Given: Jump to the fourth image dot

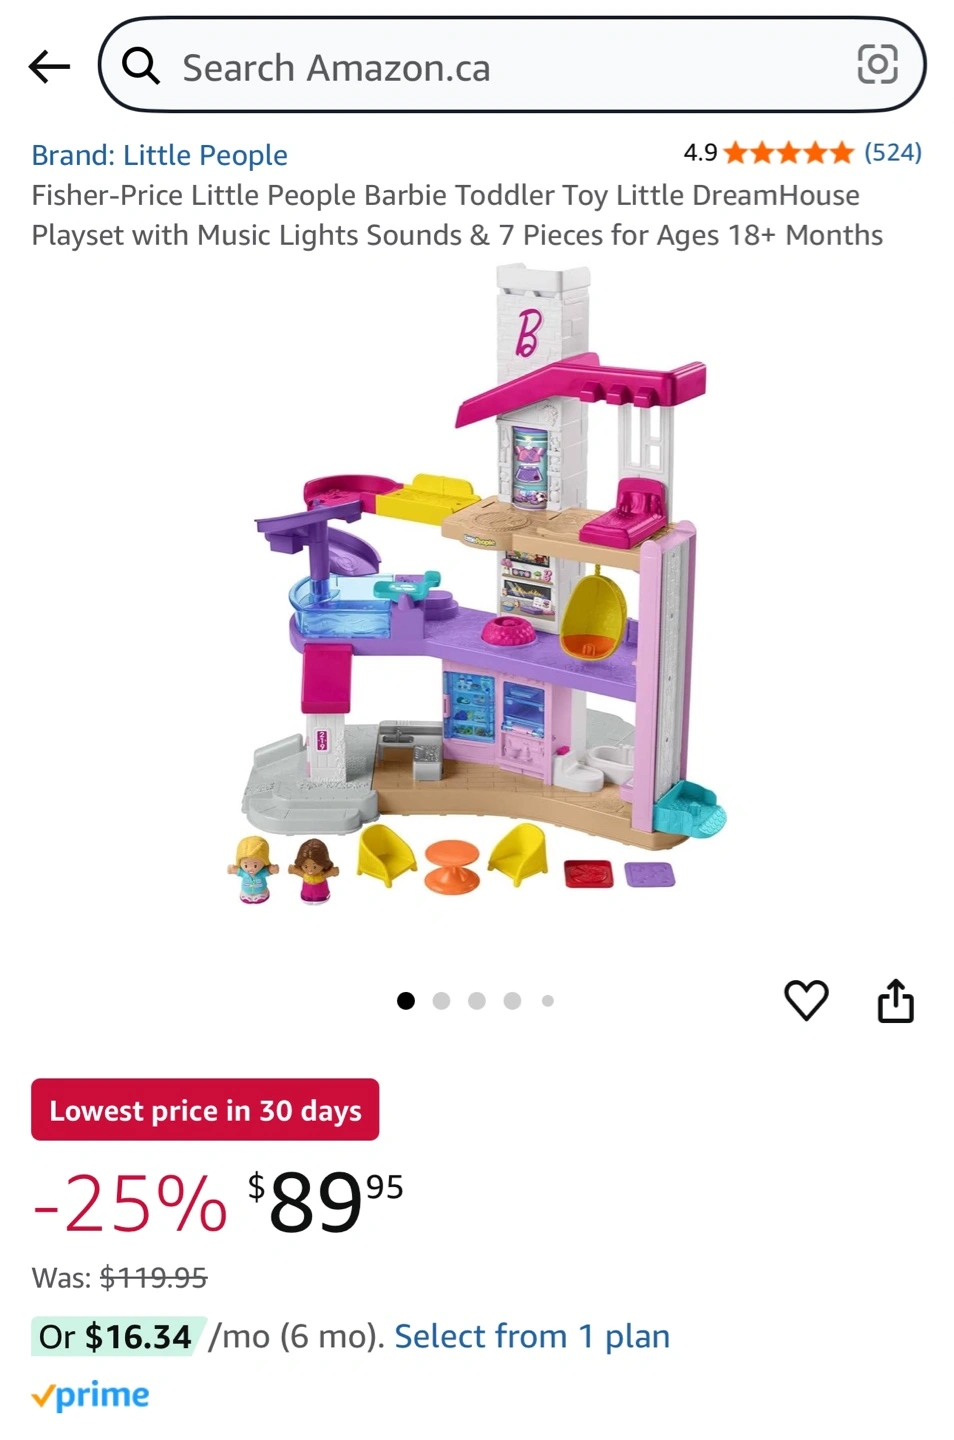Looking at the screenshot, I should 512,1001.
